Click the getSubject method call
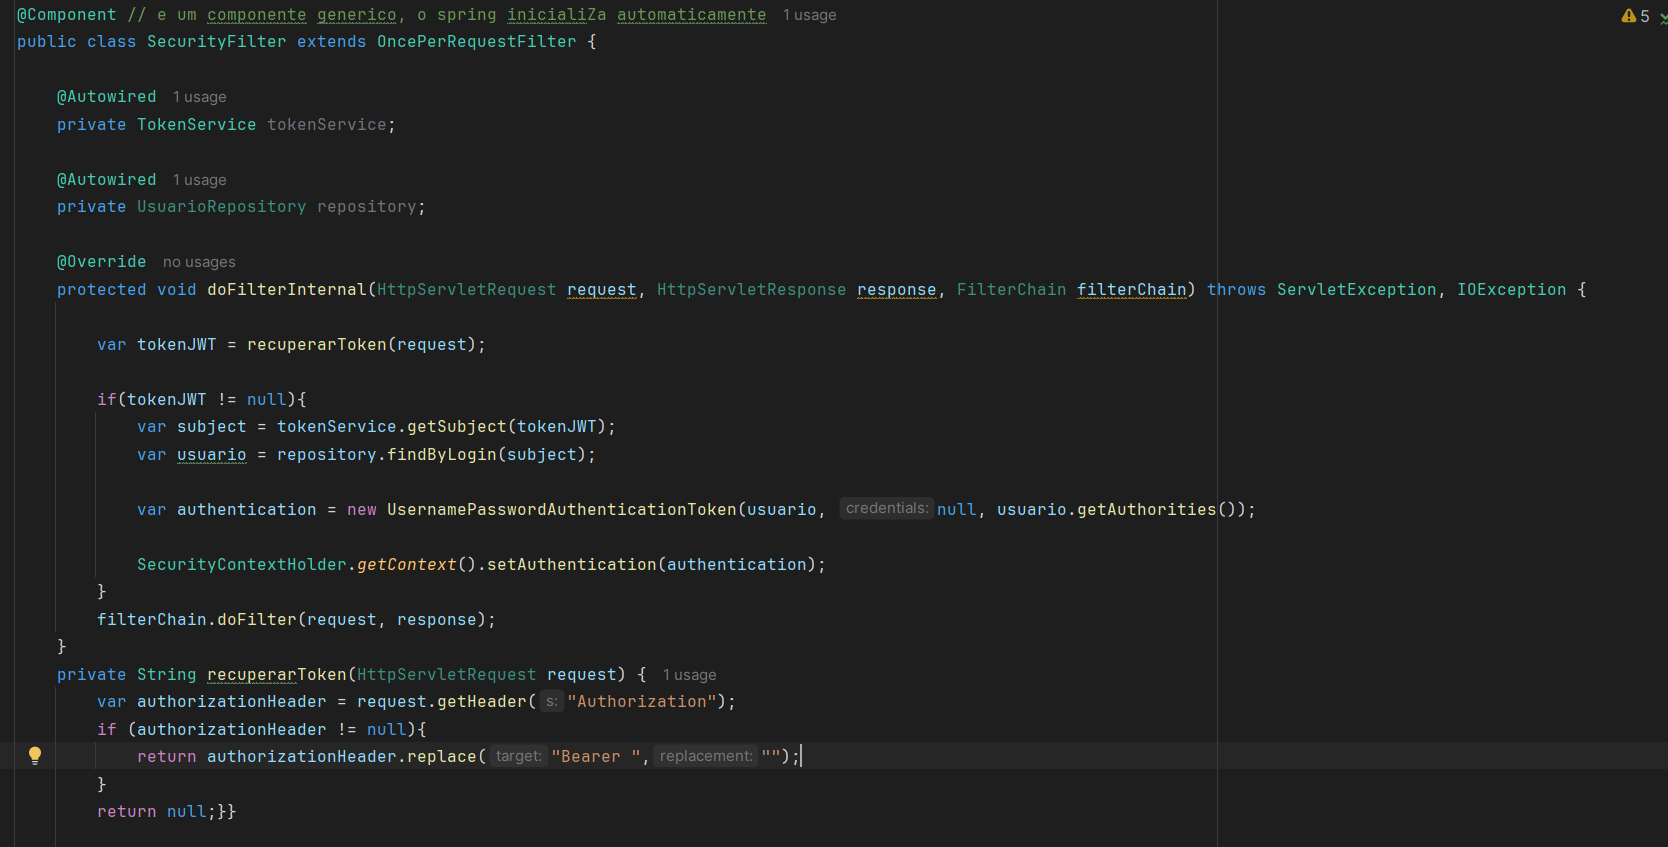1668x847 pixels. click(456, 427)
